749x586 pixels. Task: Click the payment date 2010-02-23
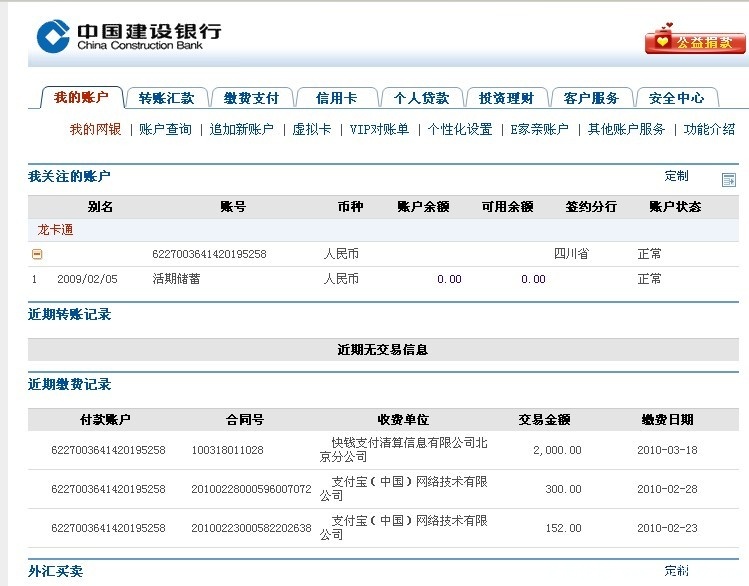point(667,528)
